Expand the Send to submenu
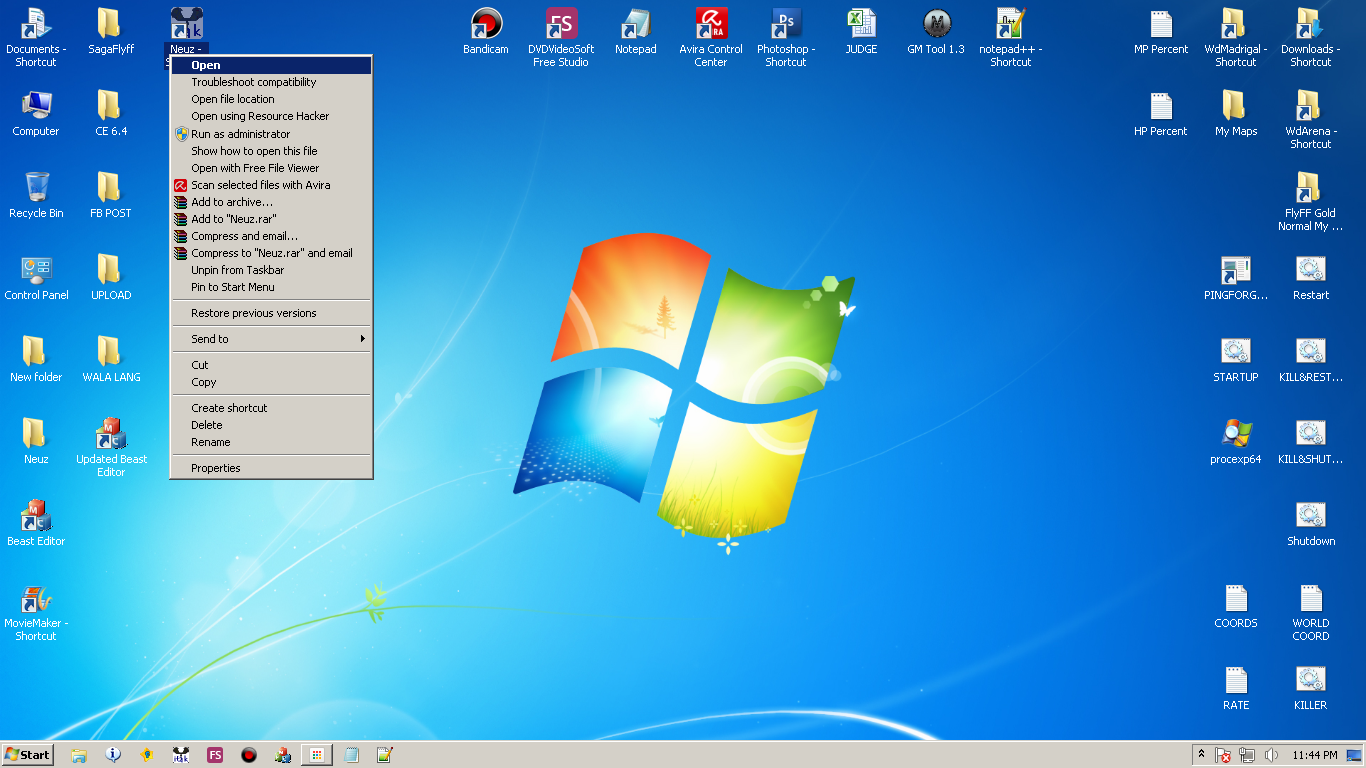 (x=271, y=338)
